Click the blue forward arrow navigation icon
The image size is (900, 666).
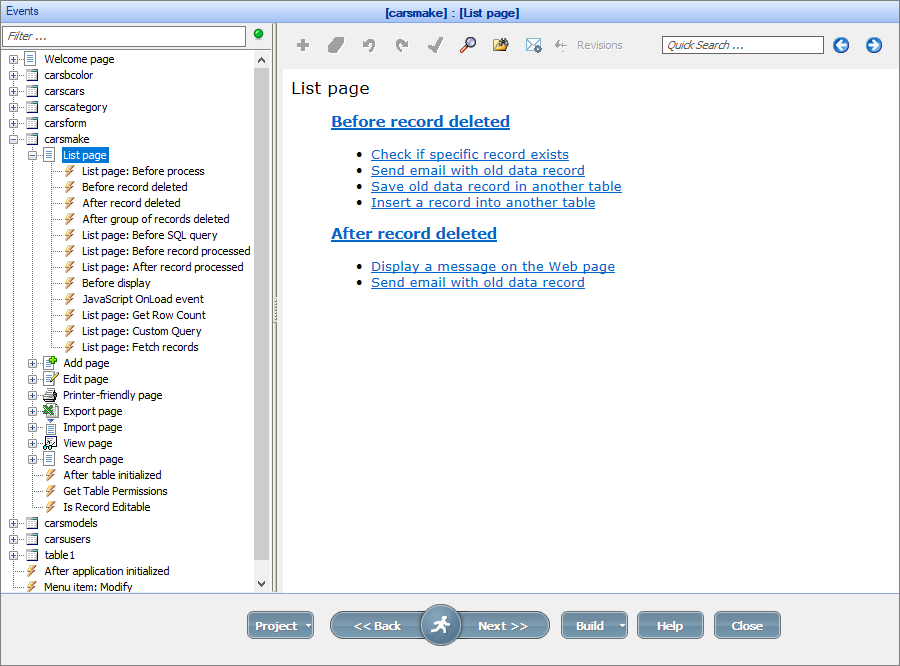(874, 45)
